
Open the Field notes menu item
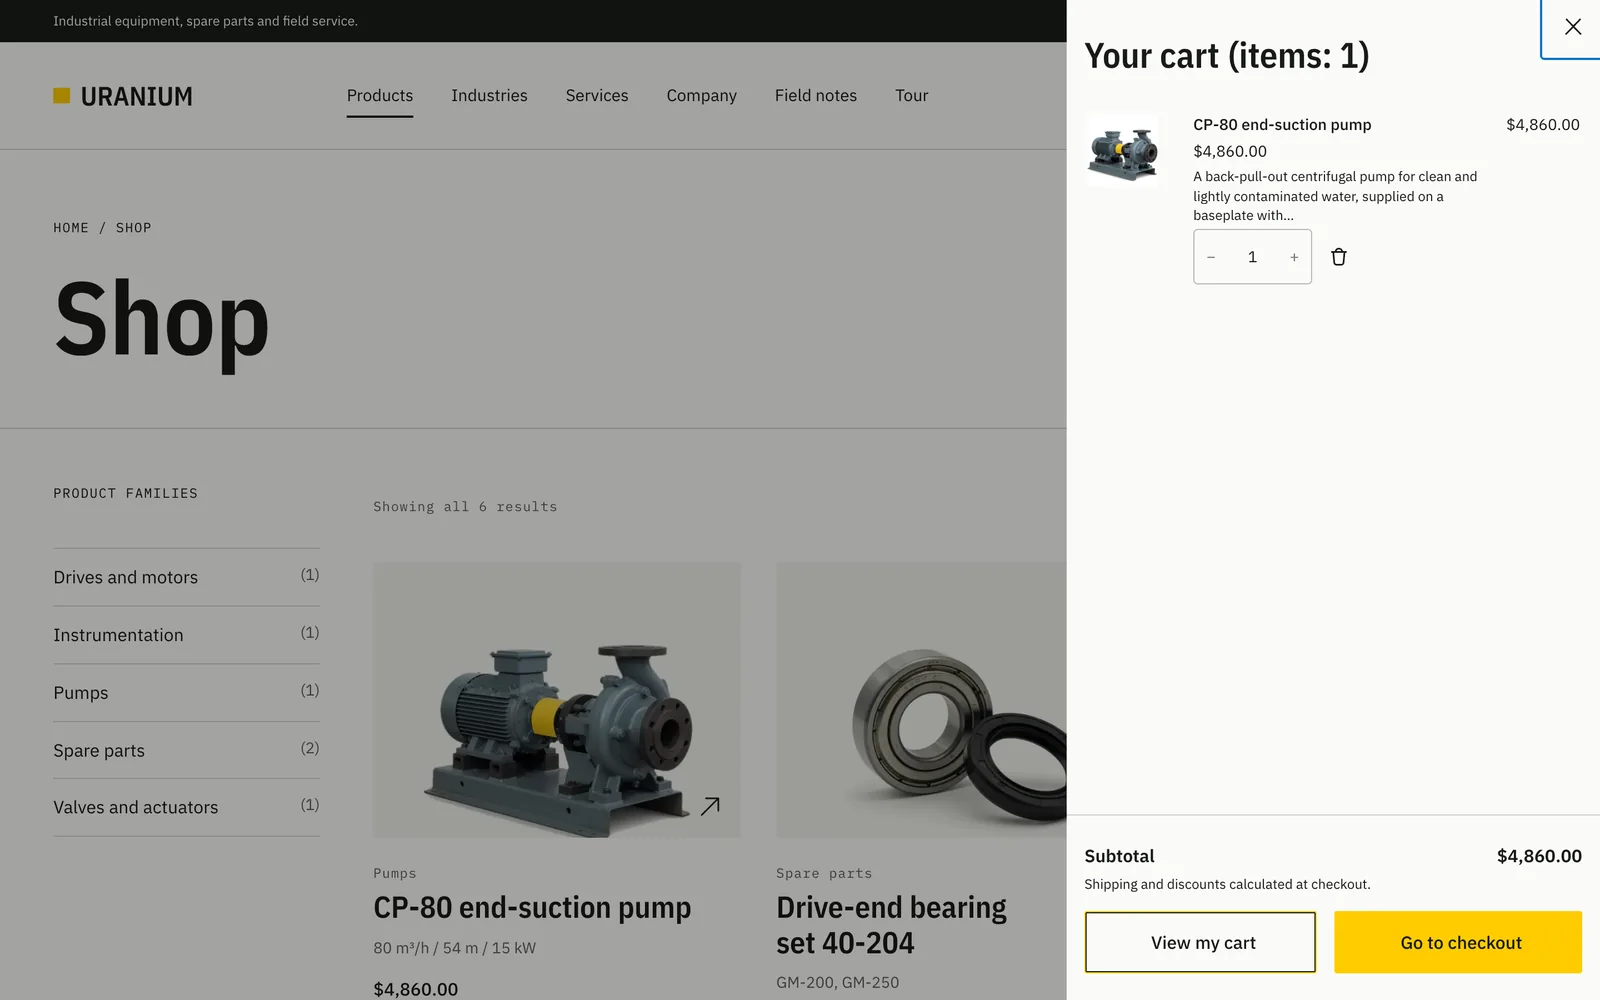[x=816, y=96]
